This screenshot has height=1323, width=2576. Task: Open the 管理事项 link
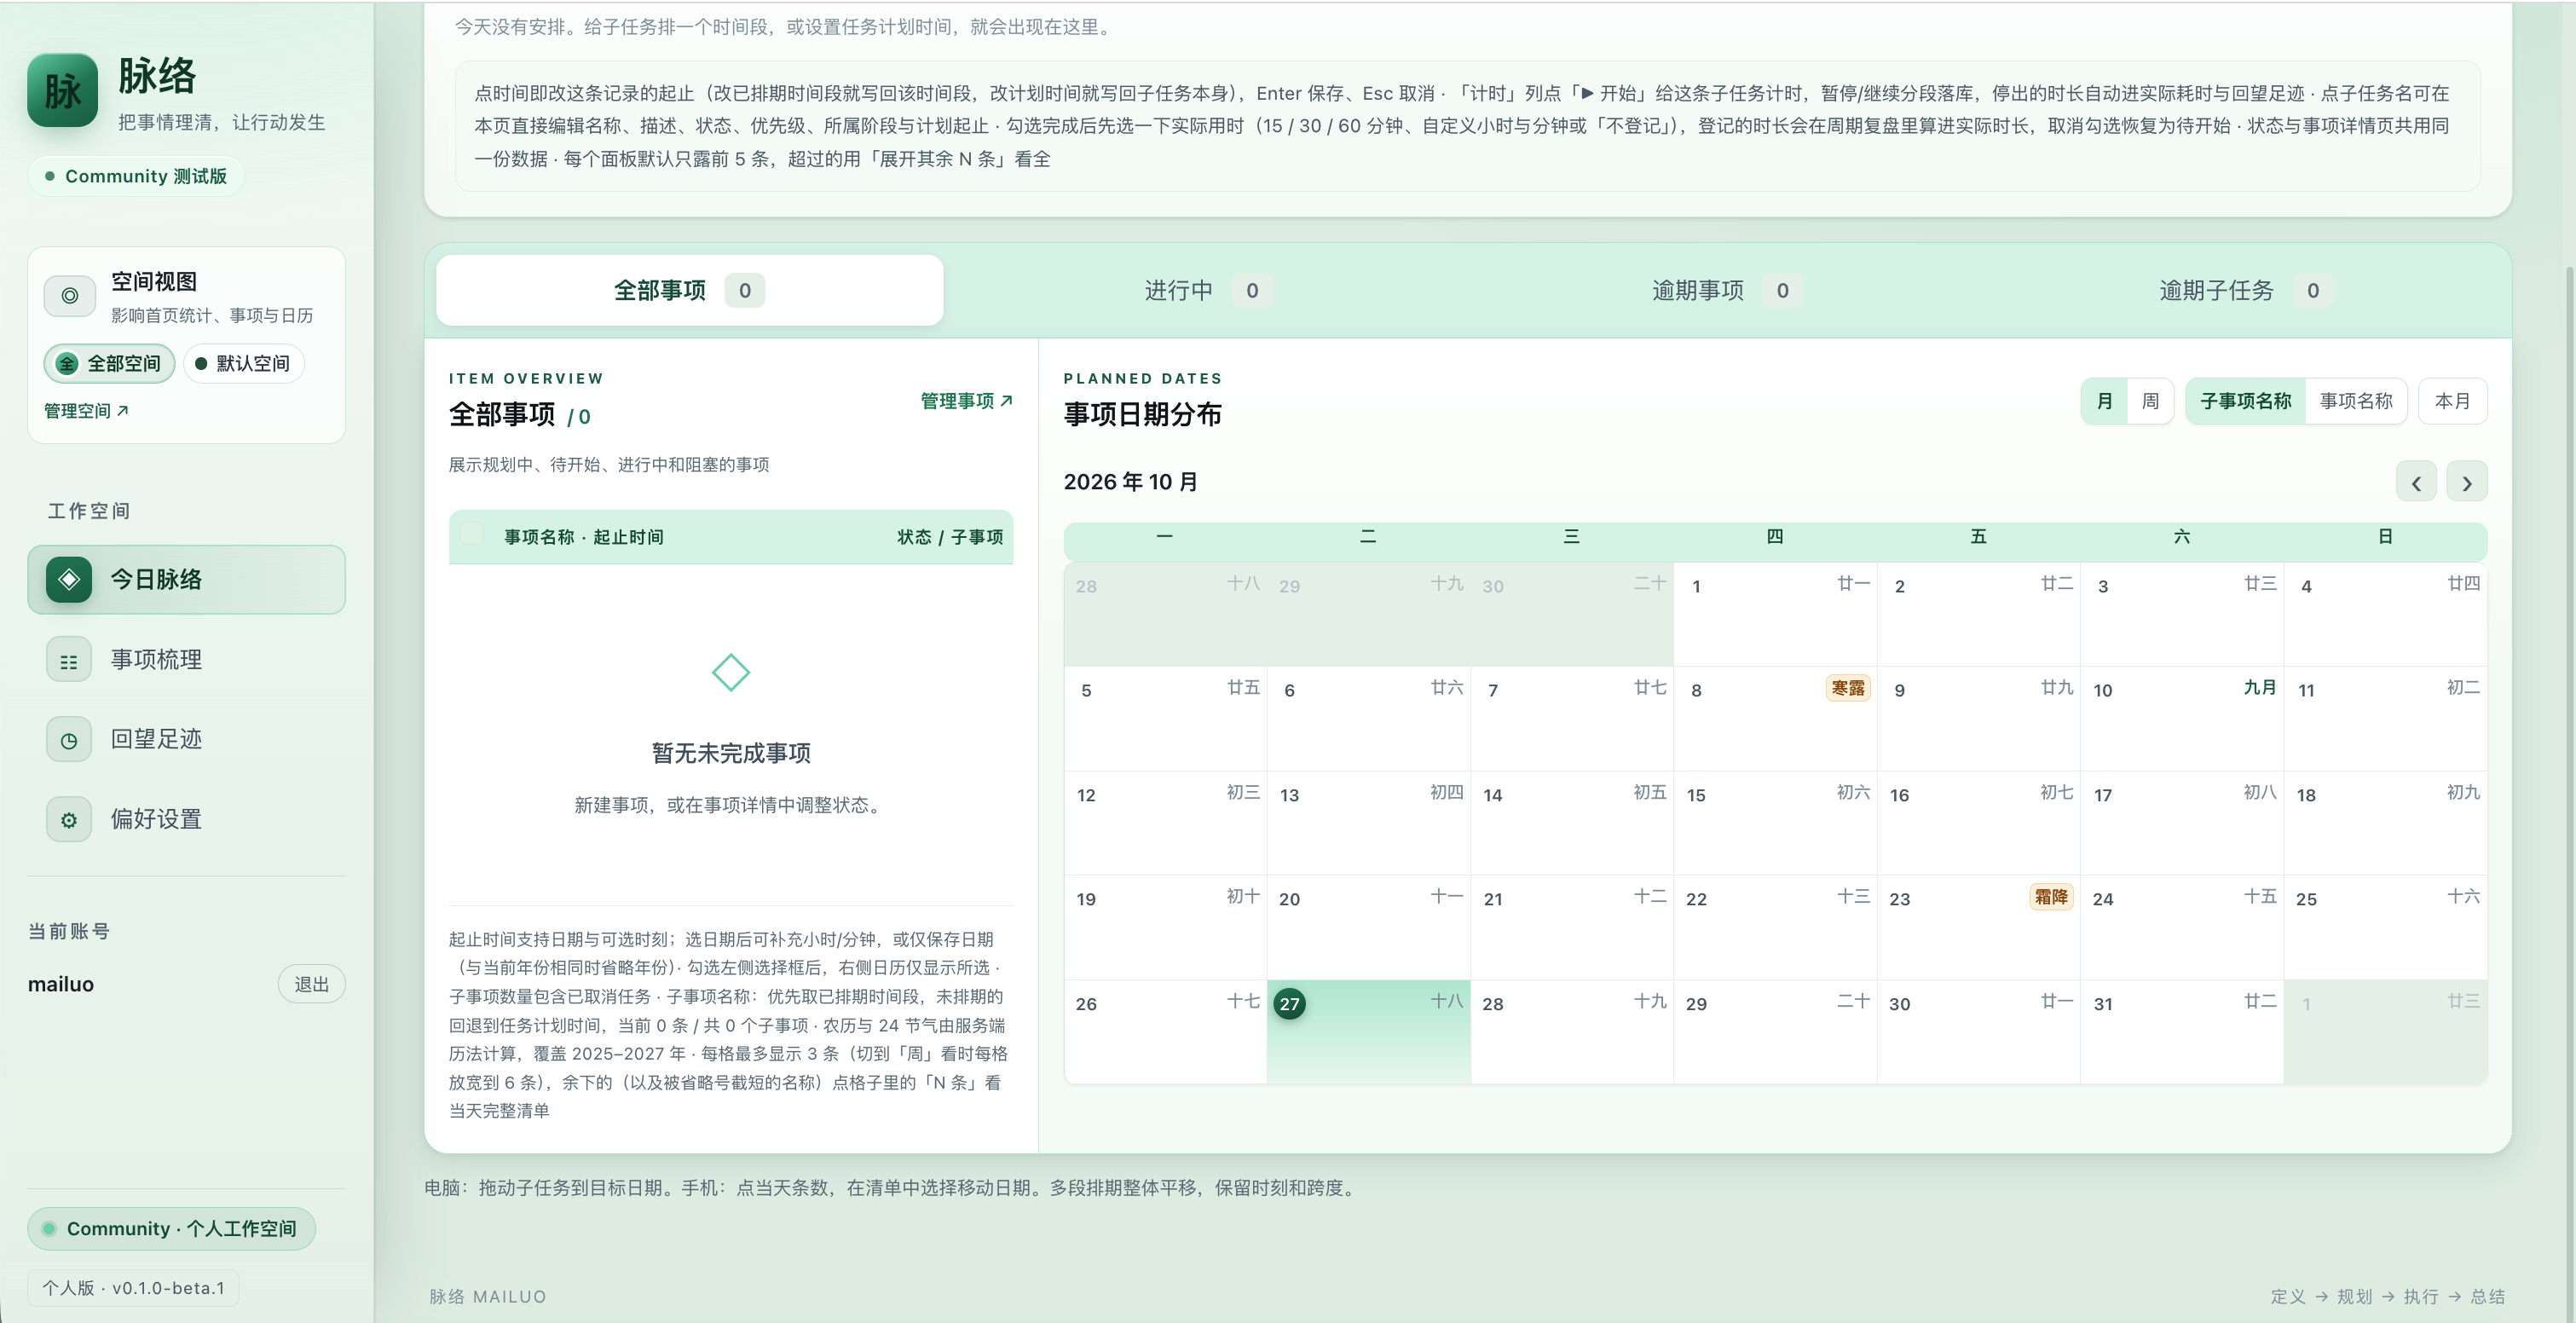[966, 401]
